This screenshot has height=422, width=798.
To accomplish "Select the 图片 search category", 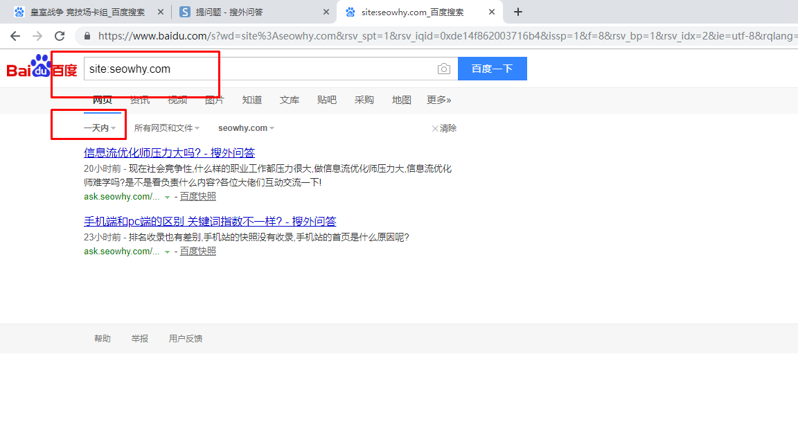I will [x=214, y=100].
